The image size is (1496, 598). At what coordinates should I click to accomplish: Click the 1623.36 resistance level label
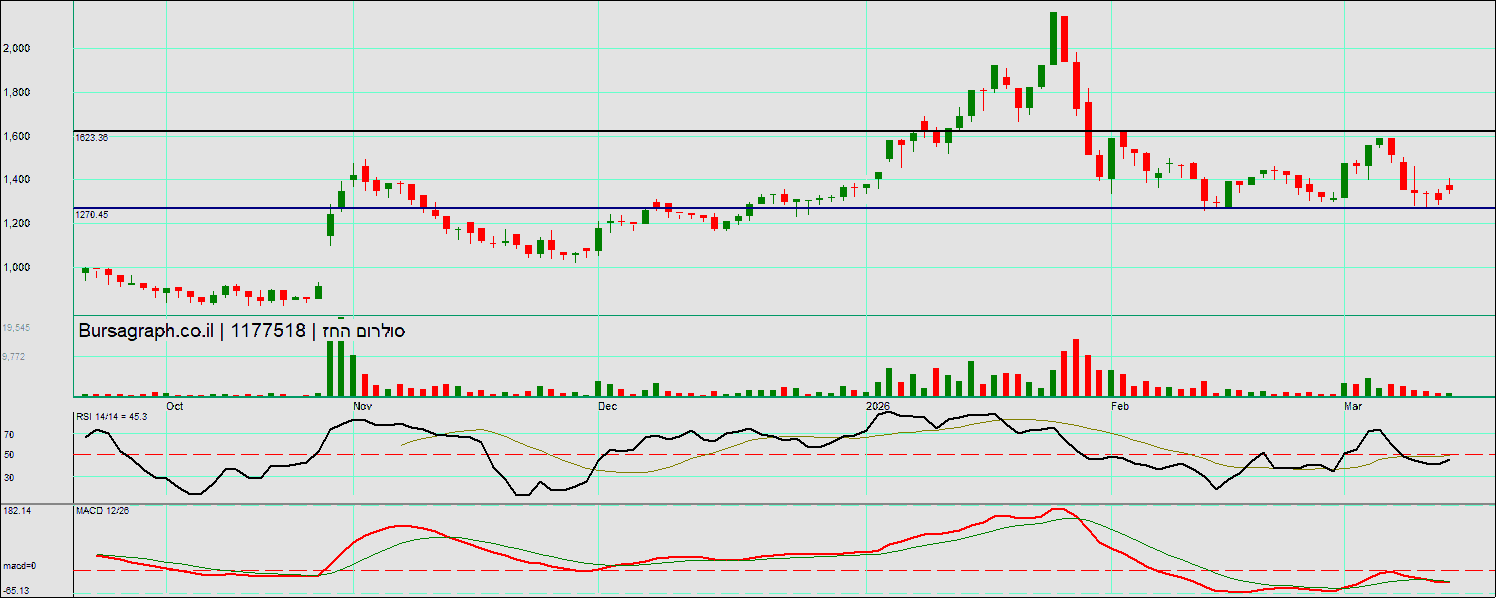(x=92, y=138)
